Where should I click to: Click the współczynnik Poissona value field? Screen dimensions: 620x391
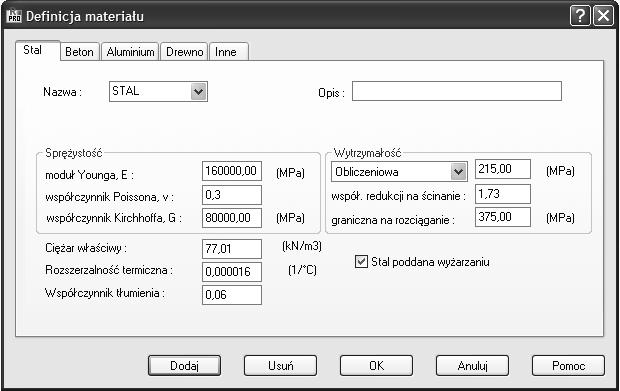[x=232, y=195]
